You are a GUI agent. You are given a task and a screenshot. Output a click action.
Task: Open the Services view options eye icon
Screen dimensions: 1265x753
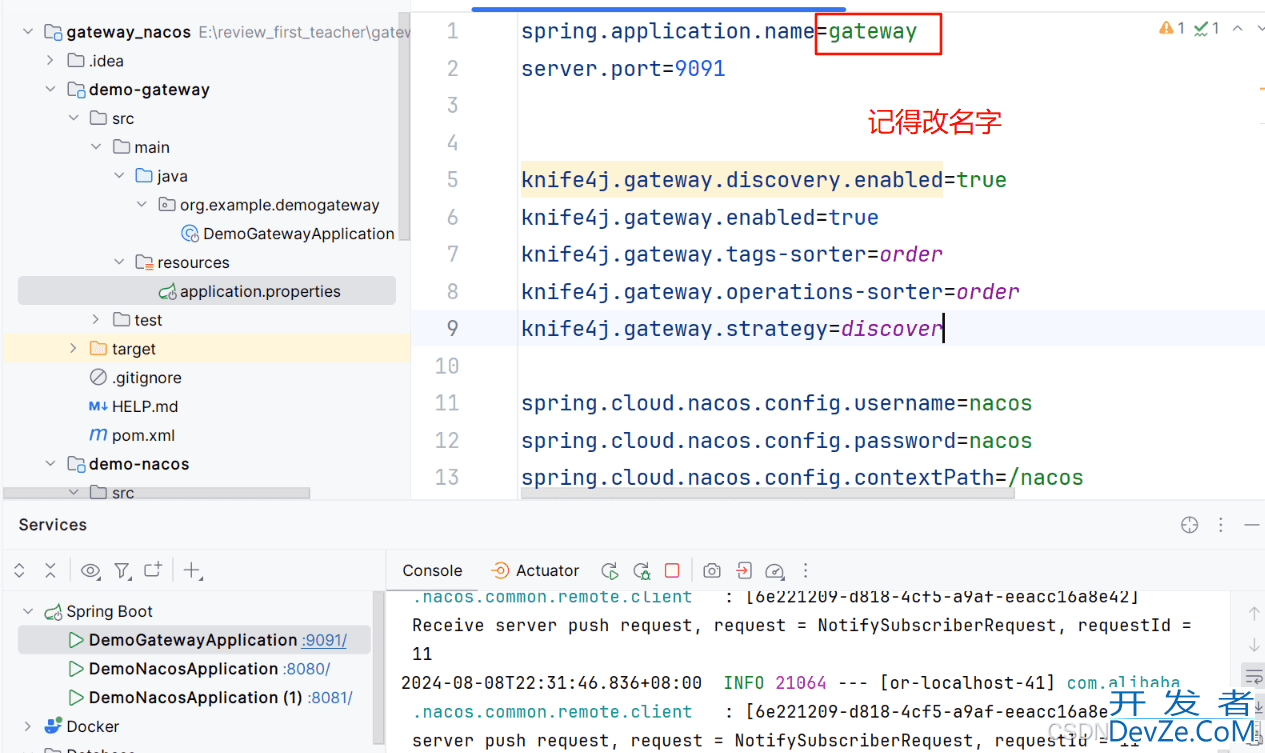click(90, 571)
